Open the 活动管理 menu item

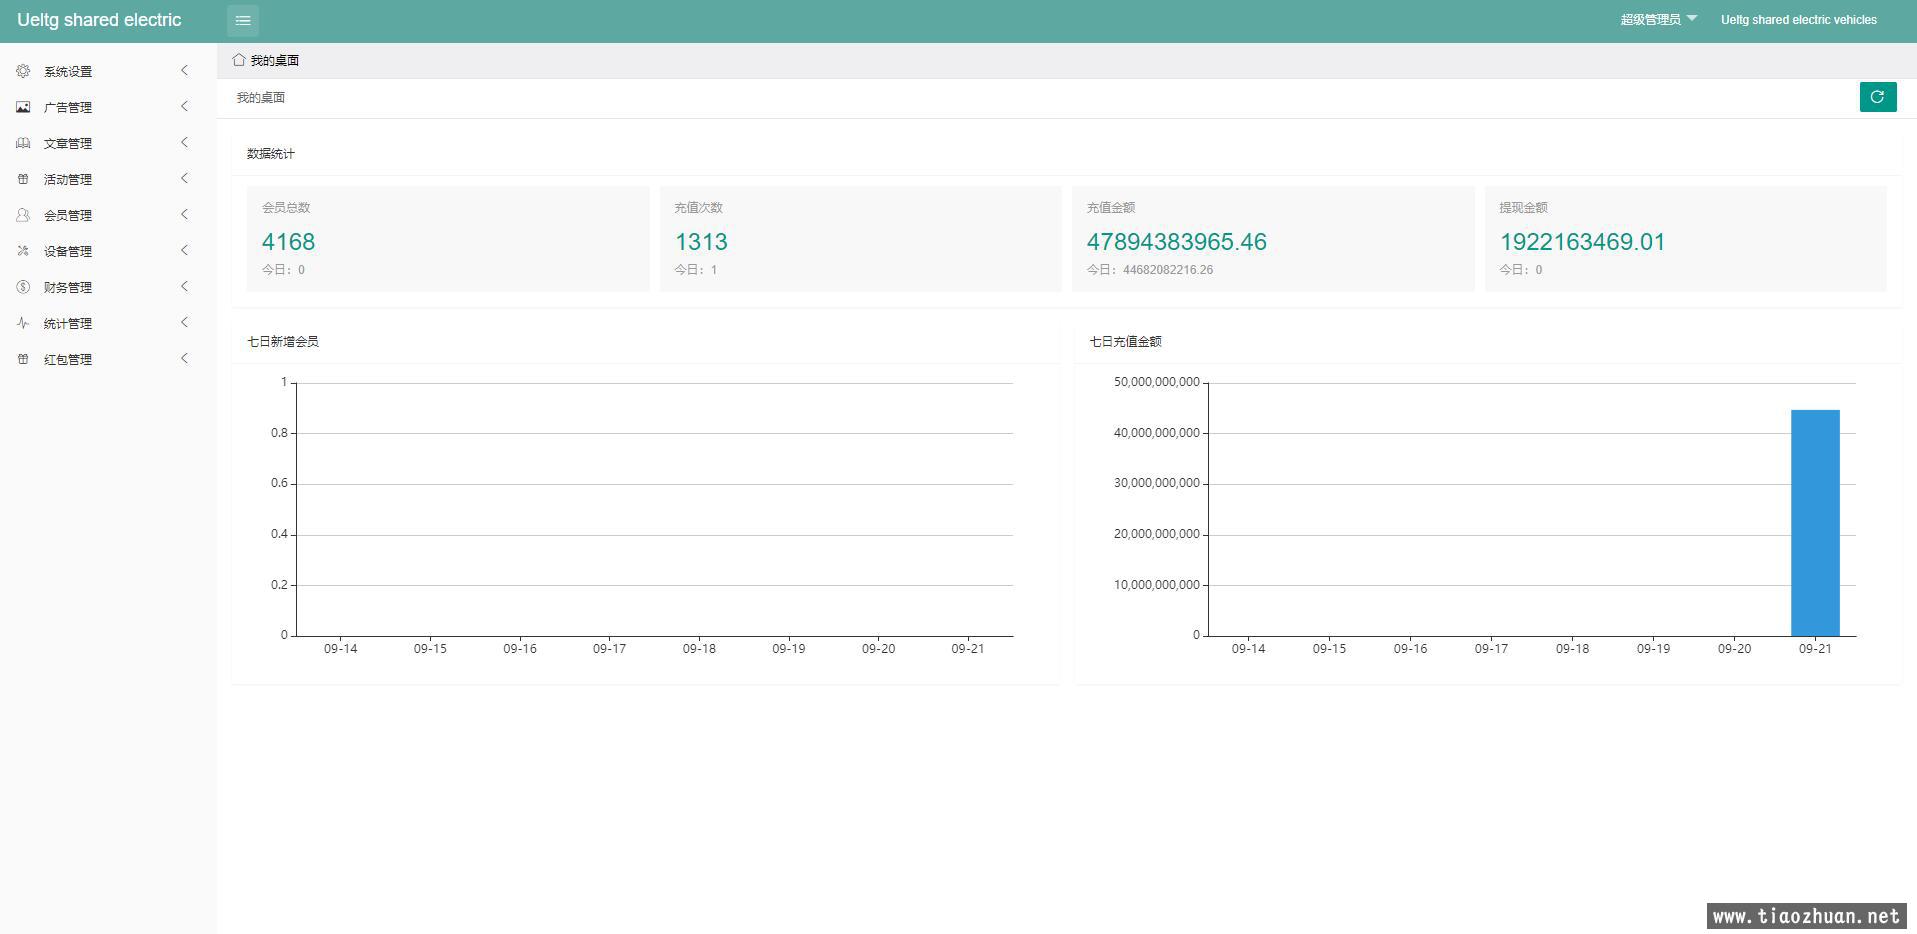pyautogui.click(x=108, y=179)
